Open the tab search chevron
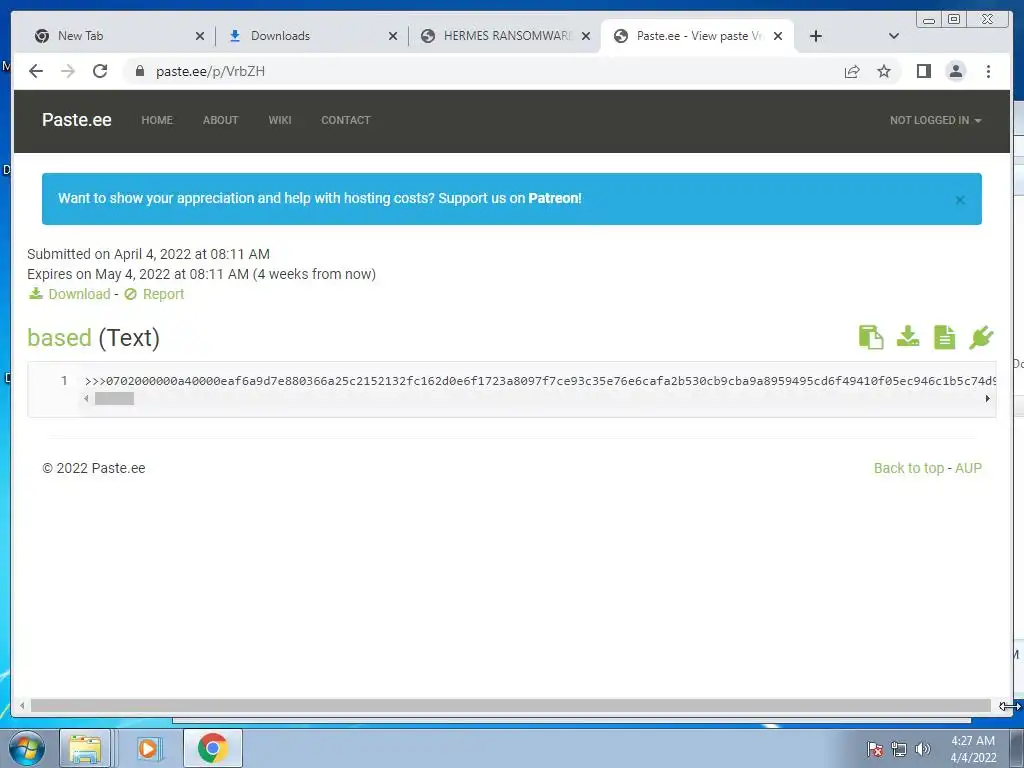The height and width of the screenshot is (768, 1024). click(894, 36)
